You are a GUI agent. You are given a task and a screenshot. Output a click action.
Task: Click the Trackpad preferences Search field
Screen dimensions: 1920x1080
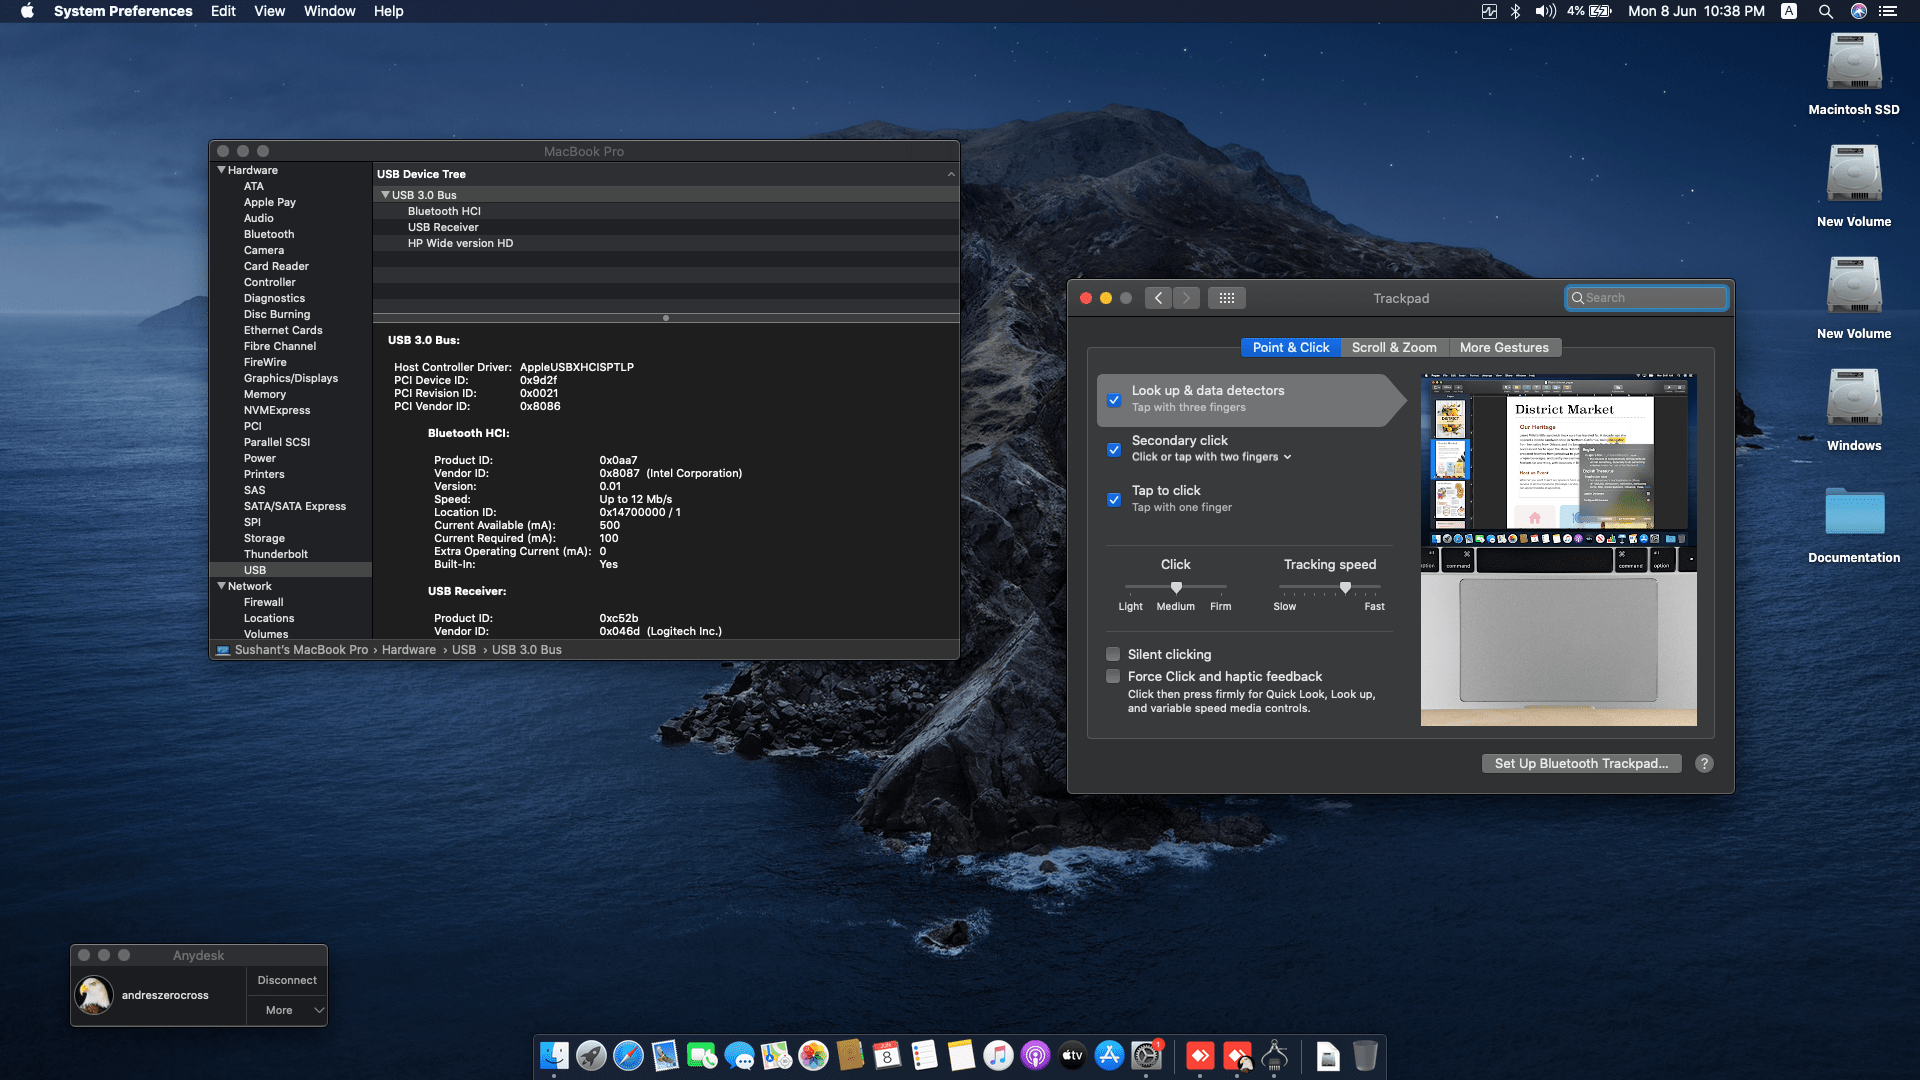click(1646, 298)
